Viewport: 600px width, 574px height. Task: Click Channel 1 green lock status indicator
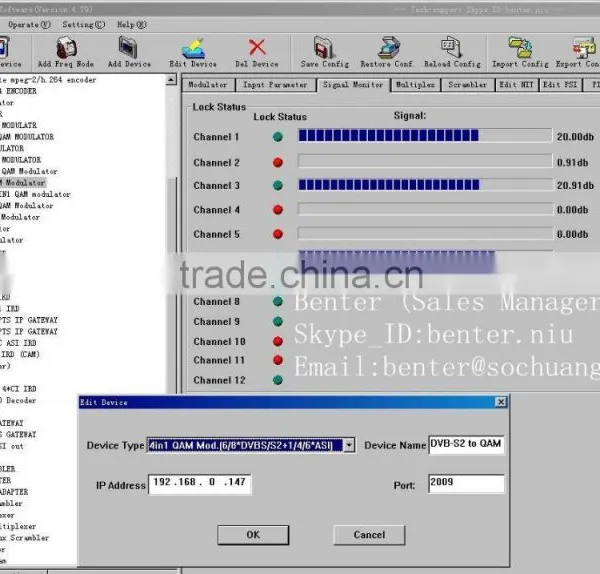[x=278, y=137]
